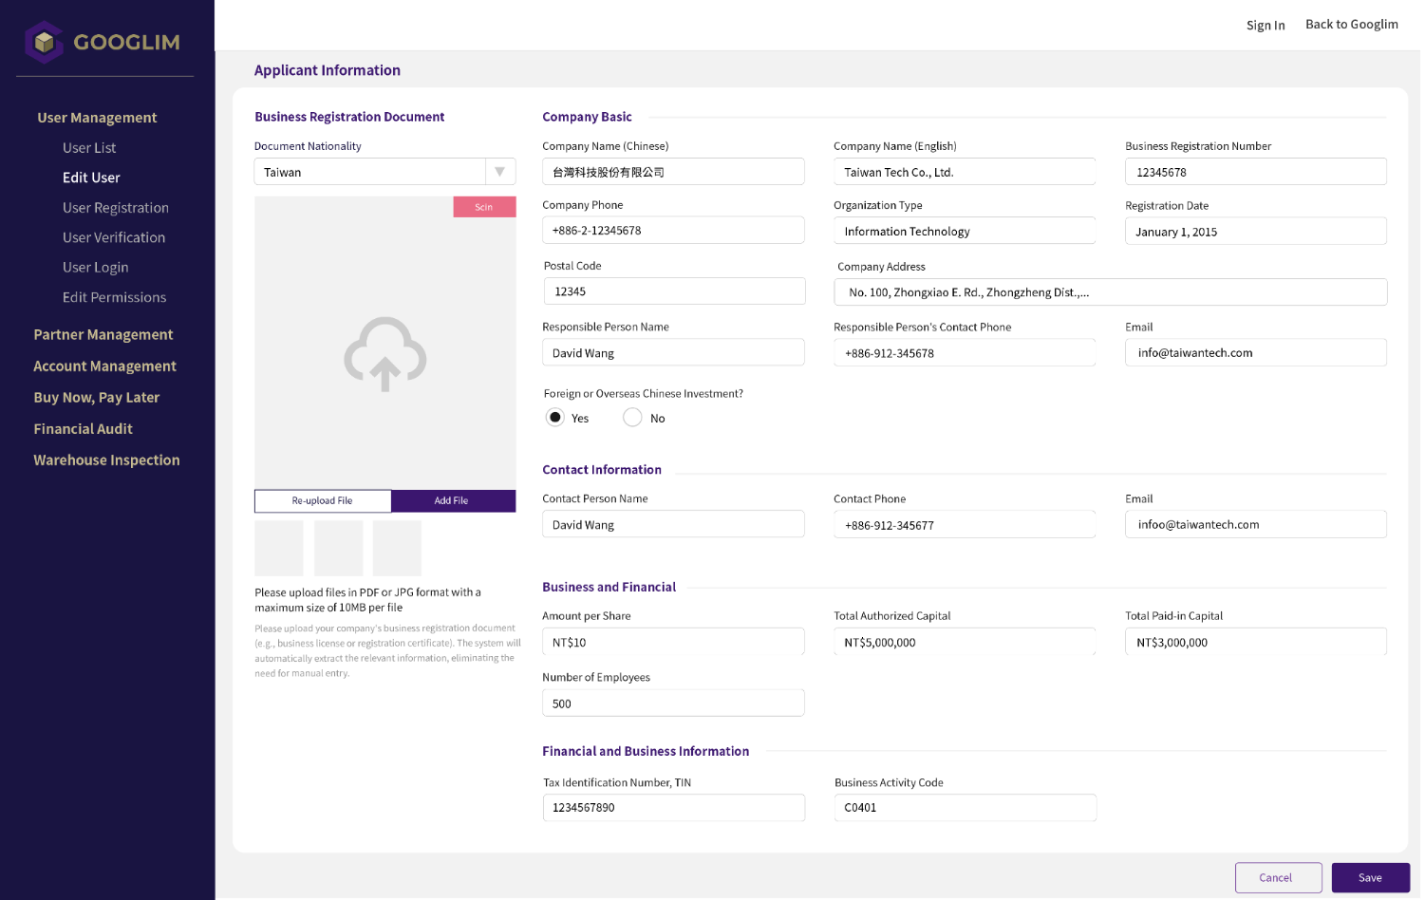The height and width of the screenshot is (900, 1421).
Task: Click the Company Address field
Action: tap(1110, 292)
